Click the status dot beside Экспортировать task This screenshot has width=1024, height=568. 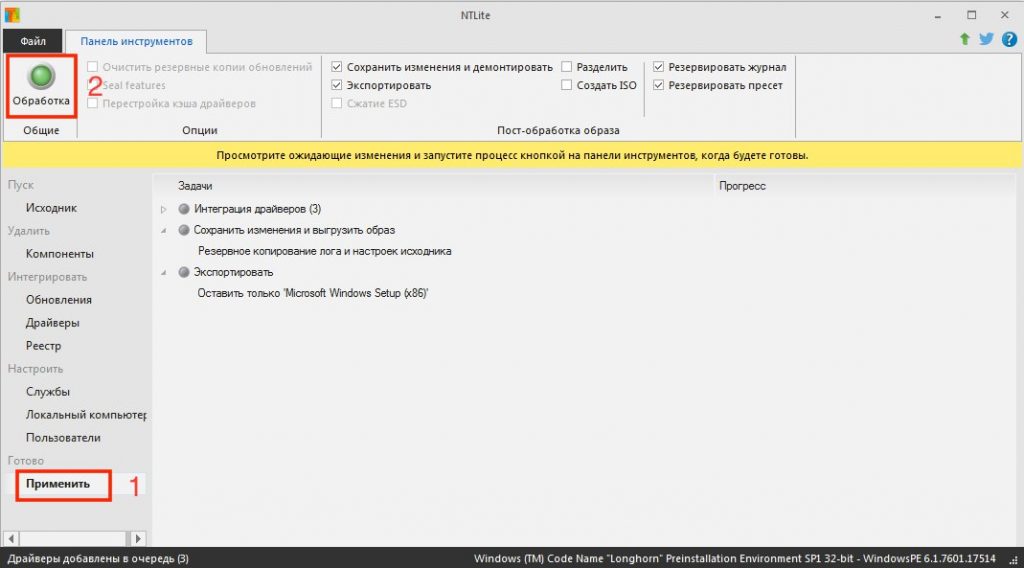pos(184,272)
